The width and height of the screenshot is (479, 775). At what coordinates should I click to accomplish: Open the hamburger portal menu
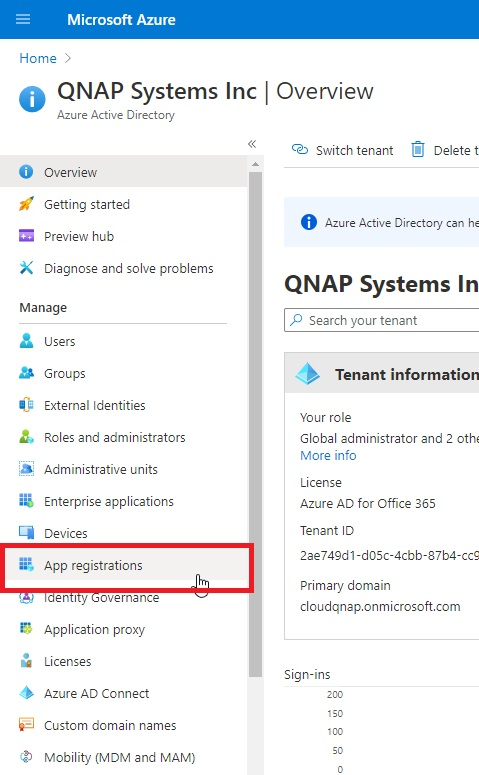point(23,19)
